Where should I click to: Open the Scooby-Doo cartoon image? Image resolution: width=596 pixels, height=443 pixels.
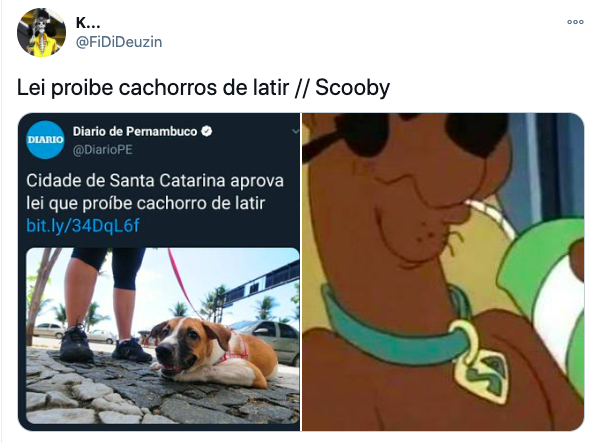[443, 272]
